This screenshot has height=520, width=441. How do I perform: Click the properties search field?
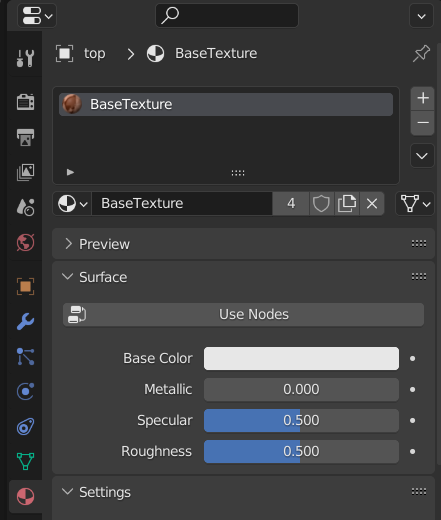227,15
